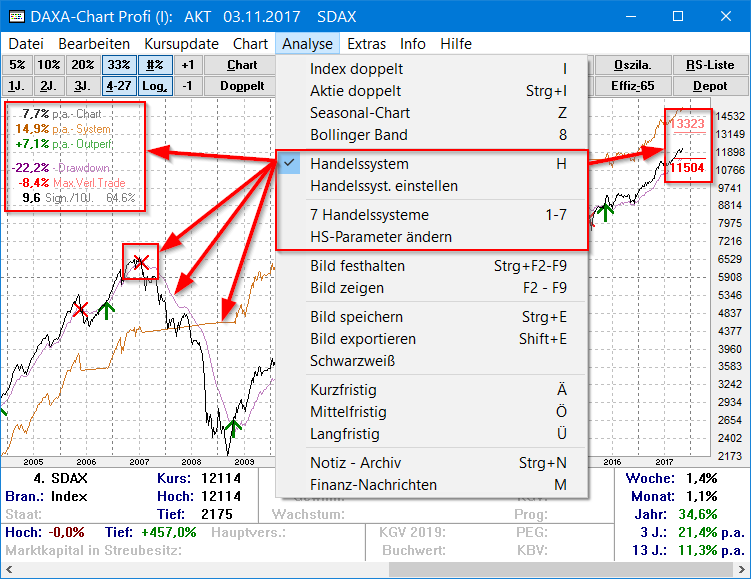
Task: Click the Depot button
Action: tap(710, 86)
